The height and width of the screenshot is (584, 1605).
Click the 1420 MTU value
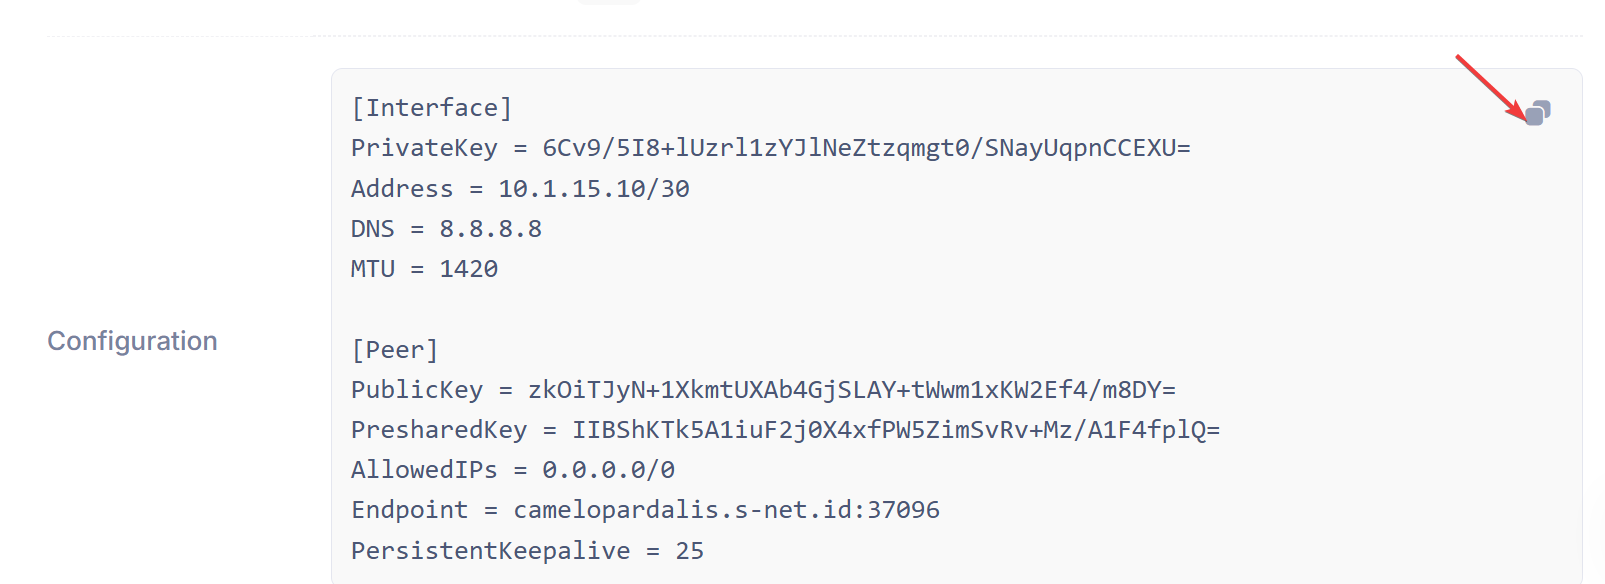(x=469, y=269)
